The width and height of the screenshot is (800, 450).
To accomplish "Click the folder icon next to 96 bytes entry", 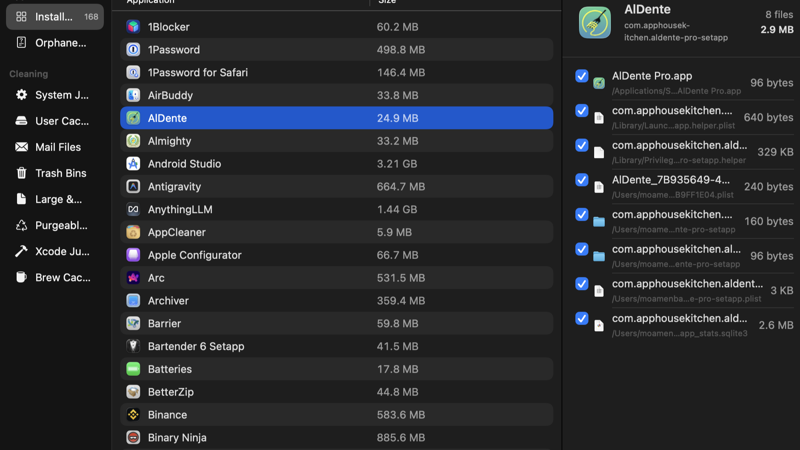I will click(x=599, y=256).
